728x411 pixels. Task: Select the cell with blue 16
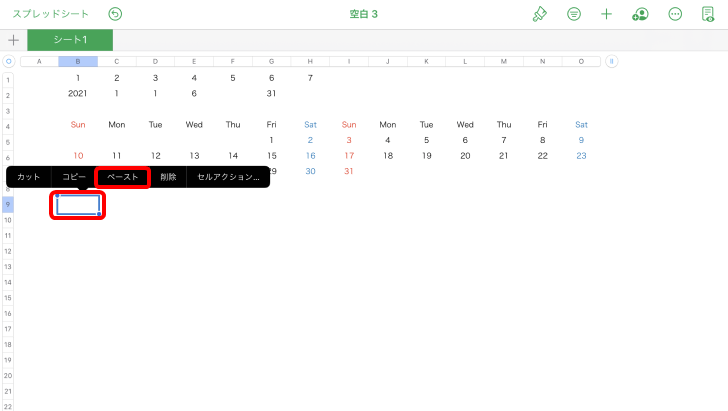[x=310, y=156]
